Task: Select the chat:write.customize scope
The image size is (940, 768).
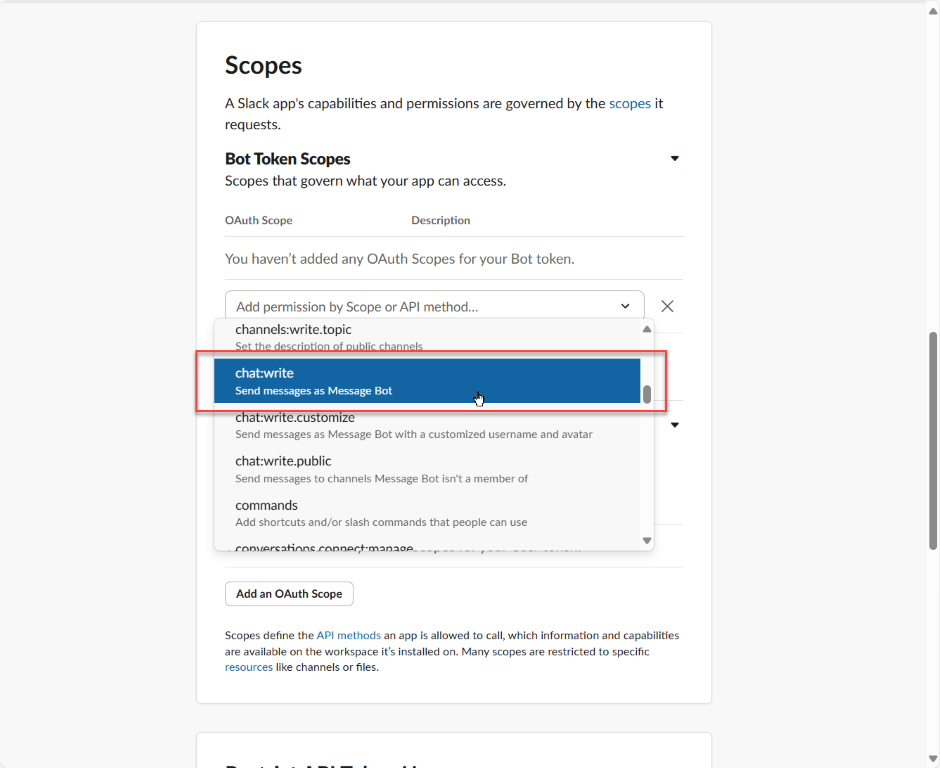Action: [x=427, y=425]
